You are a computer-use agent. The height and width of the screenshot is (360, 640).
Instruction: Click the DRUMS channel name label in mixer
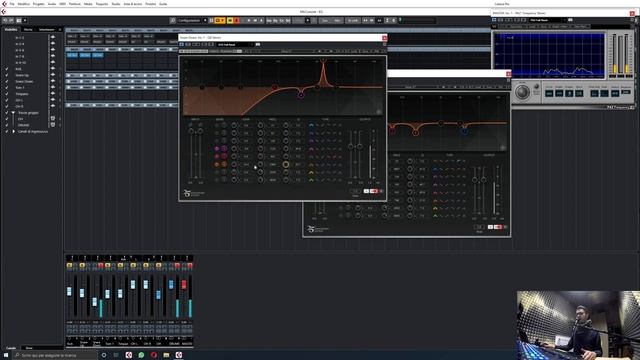[174, 344]
